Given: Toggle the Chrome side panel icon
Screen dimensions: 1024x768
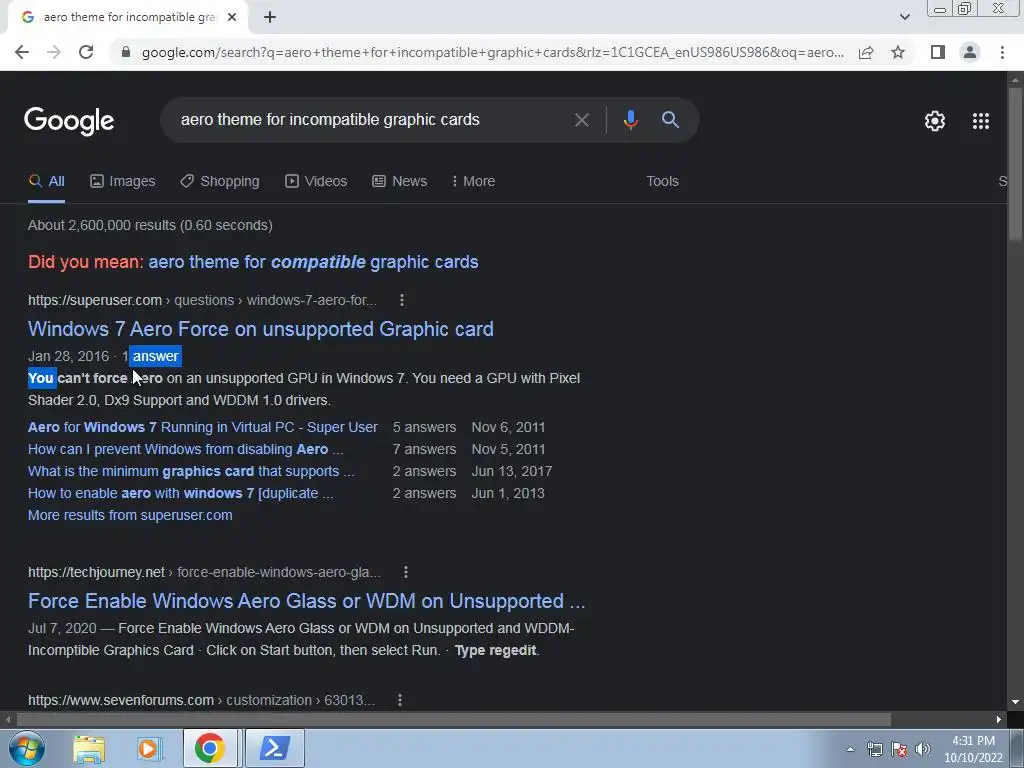Looking at the screenshot, I should [938, 52].
